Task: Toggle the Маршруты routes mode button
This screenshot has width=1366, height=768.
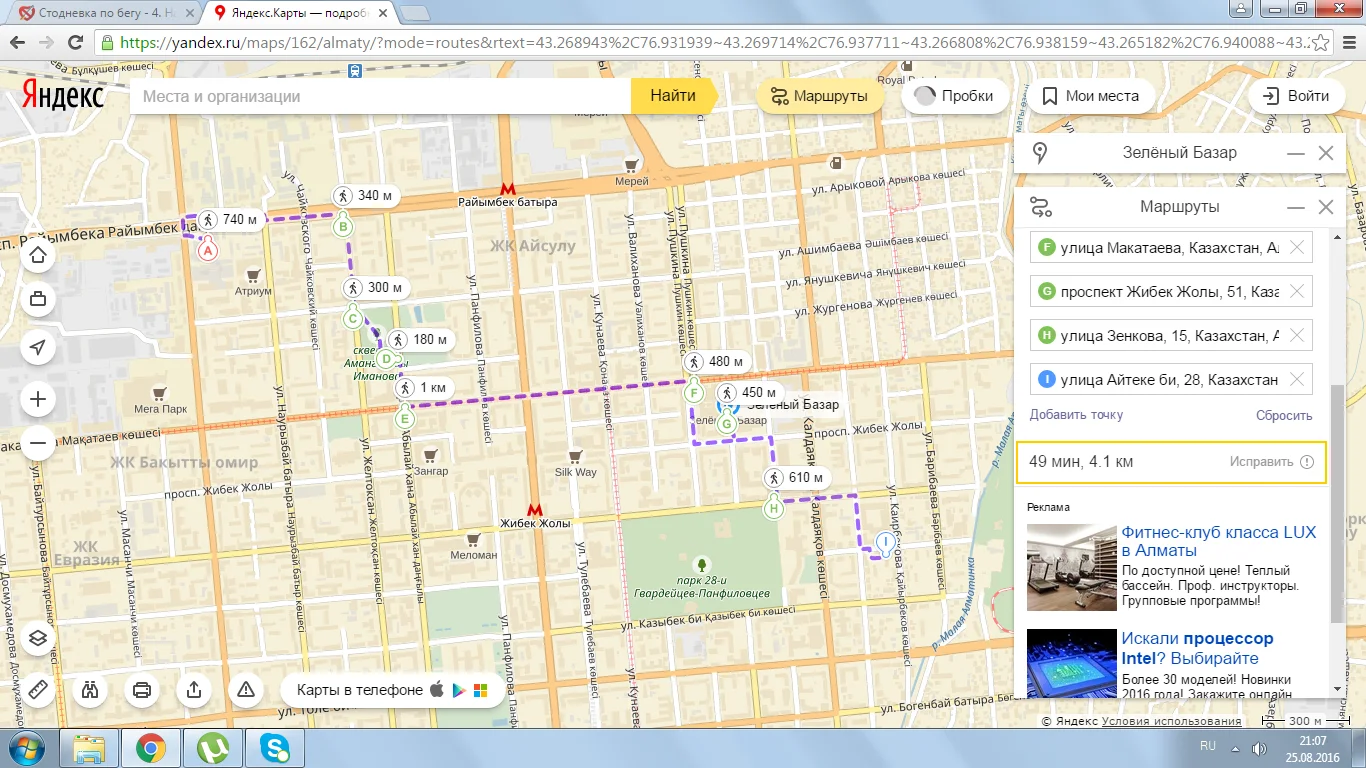Action: click(818, 96)
